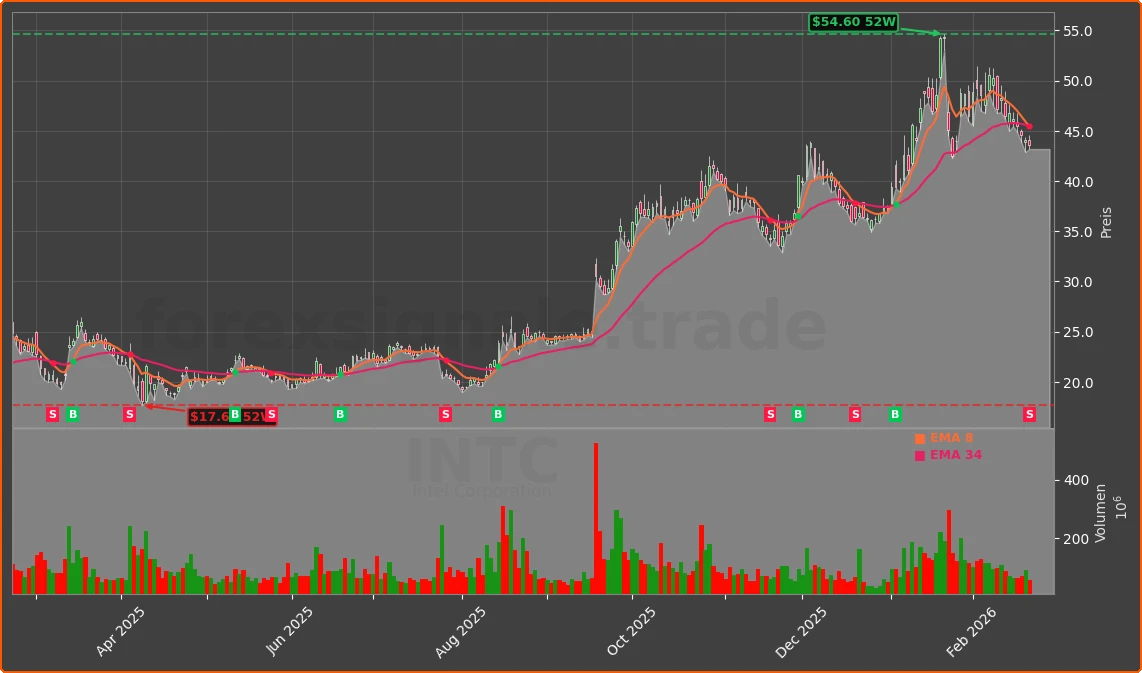Click the S sell marker near Aug 2025

tap(445, 414)
